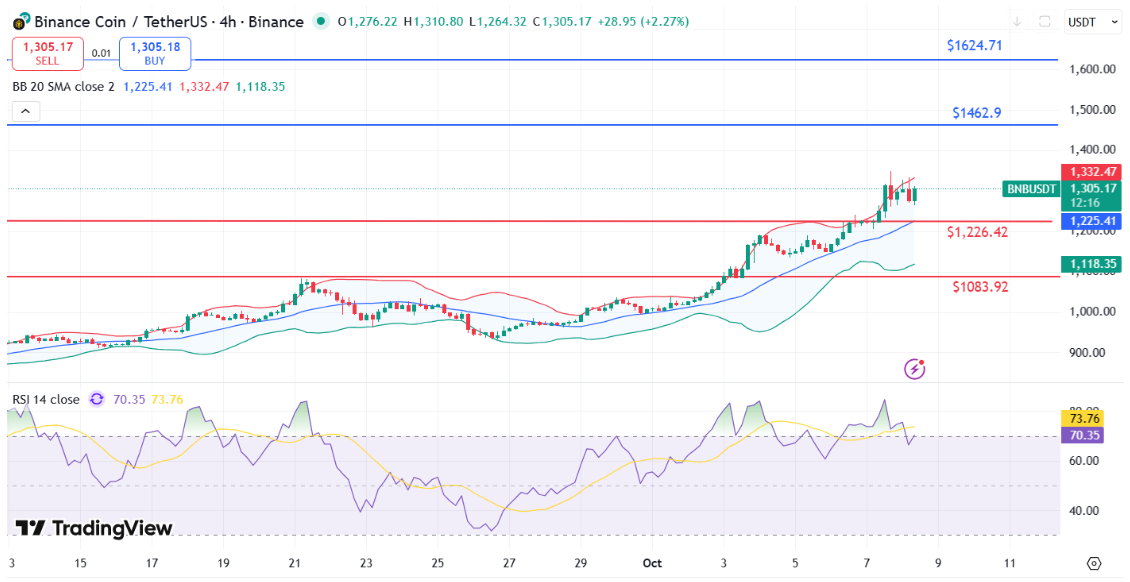Click the down arrow icon near USDT

1016,21
